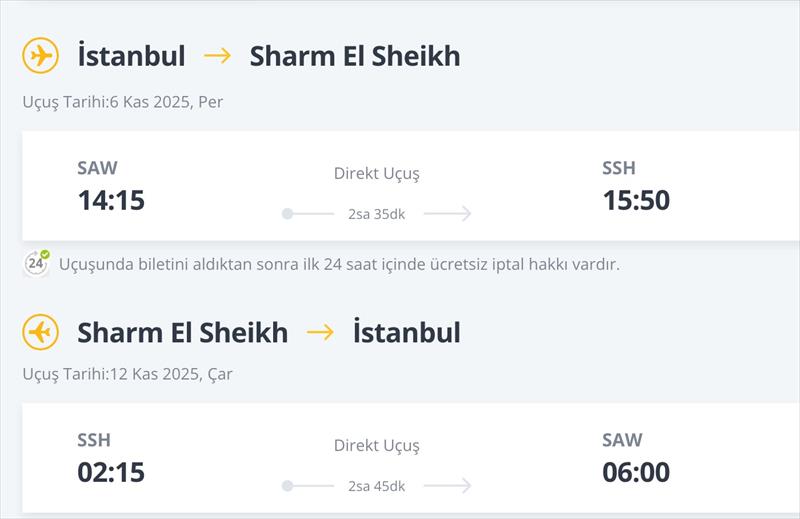Image resolution: width=800 pixels, height=519 pixels.
Task: Click the return heading's İstanbul destination
Action: [x=407, y=332]
